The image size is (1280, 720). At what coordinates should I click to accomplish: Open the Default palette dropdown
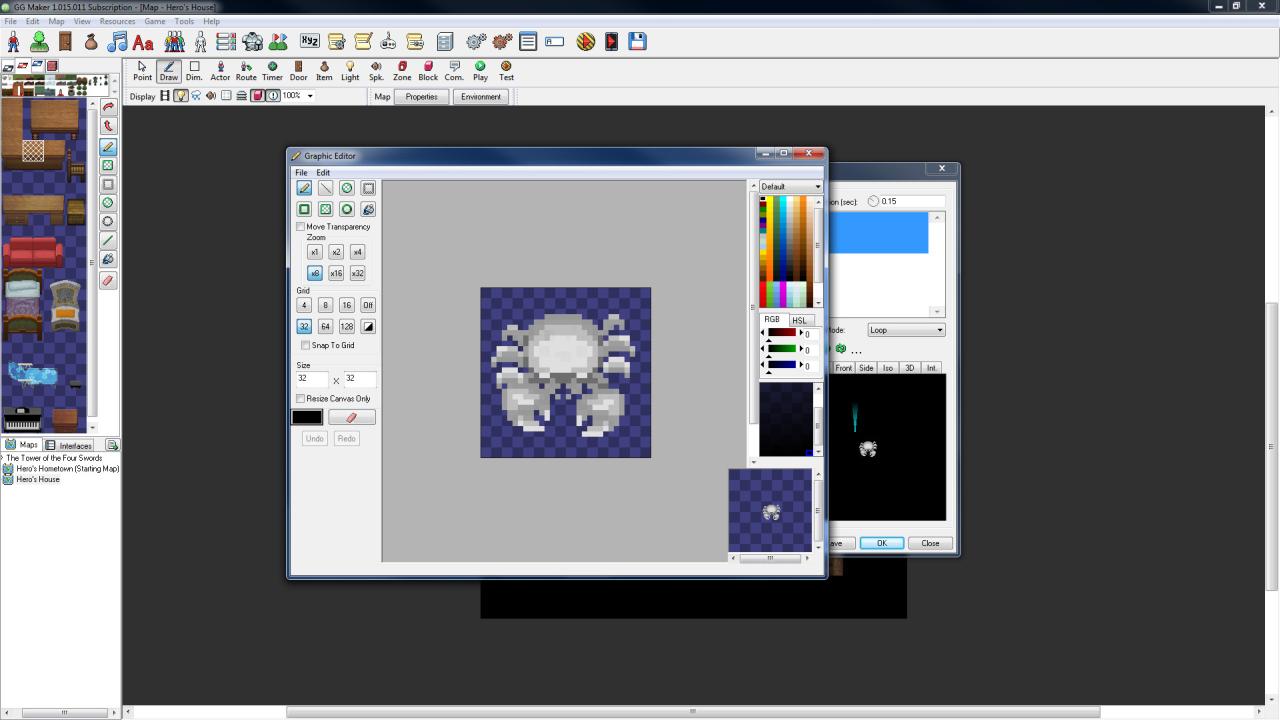pyautogui.click(x=790, y=187)
